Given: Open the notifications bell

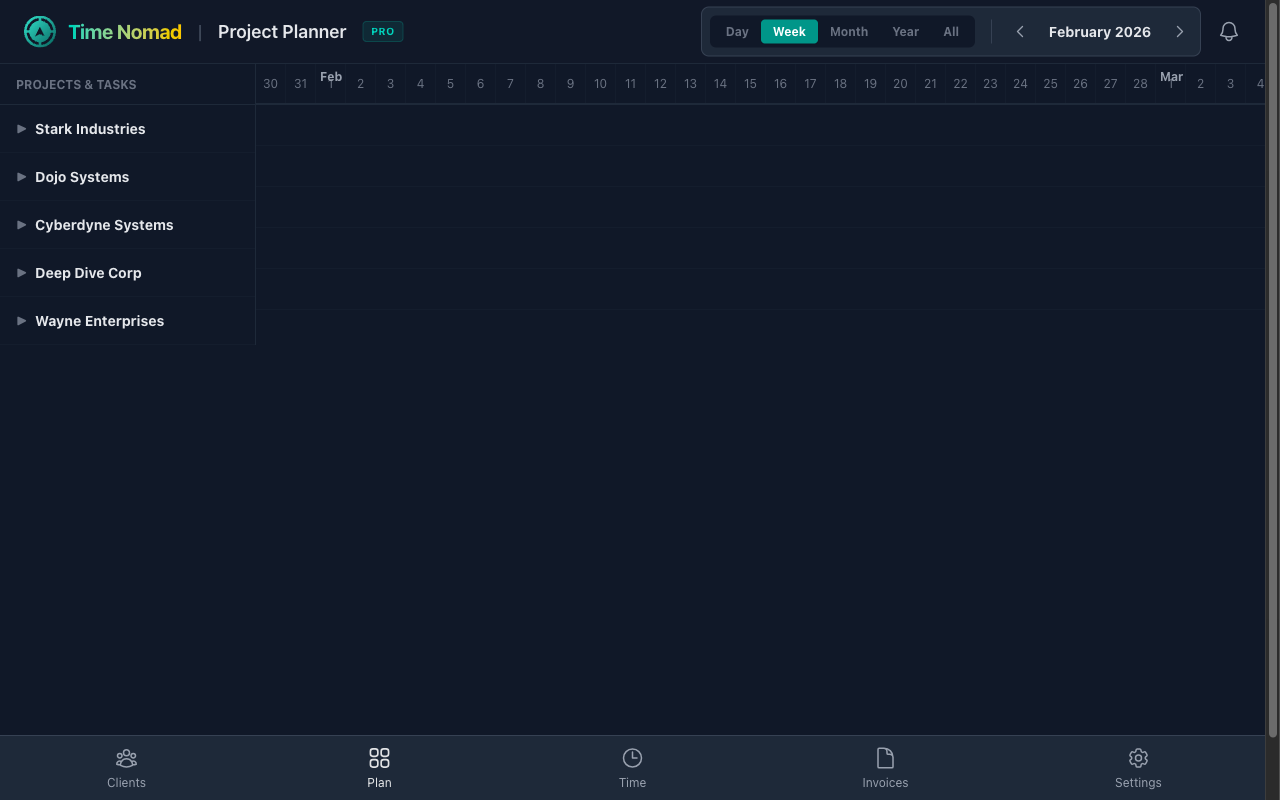Looking at the screenshot, I should [x=1229, y=32].
